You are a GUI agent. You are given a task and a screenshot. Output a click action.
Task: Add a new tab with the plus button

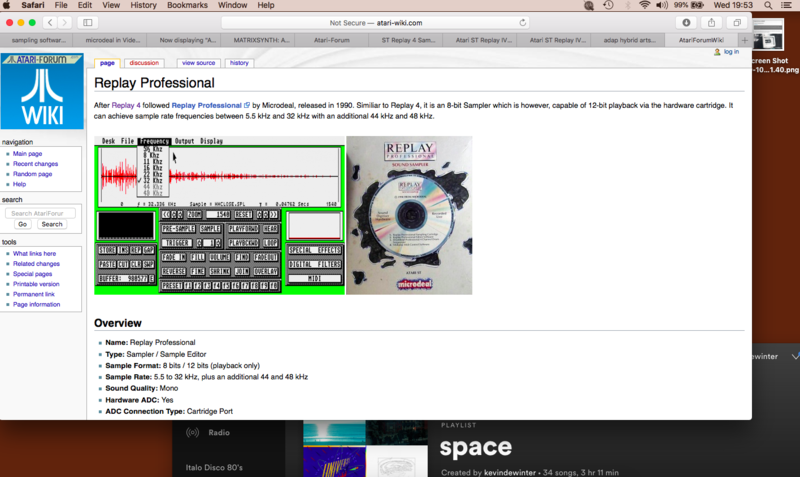[744, 40]
